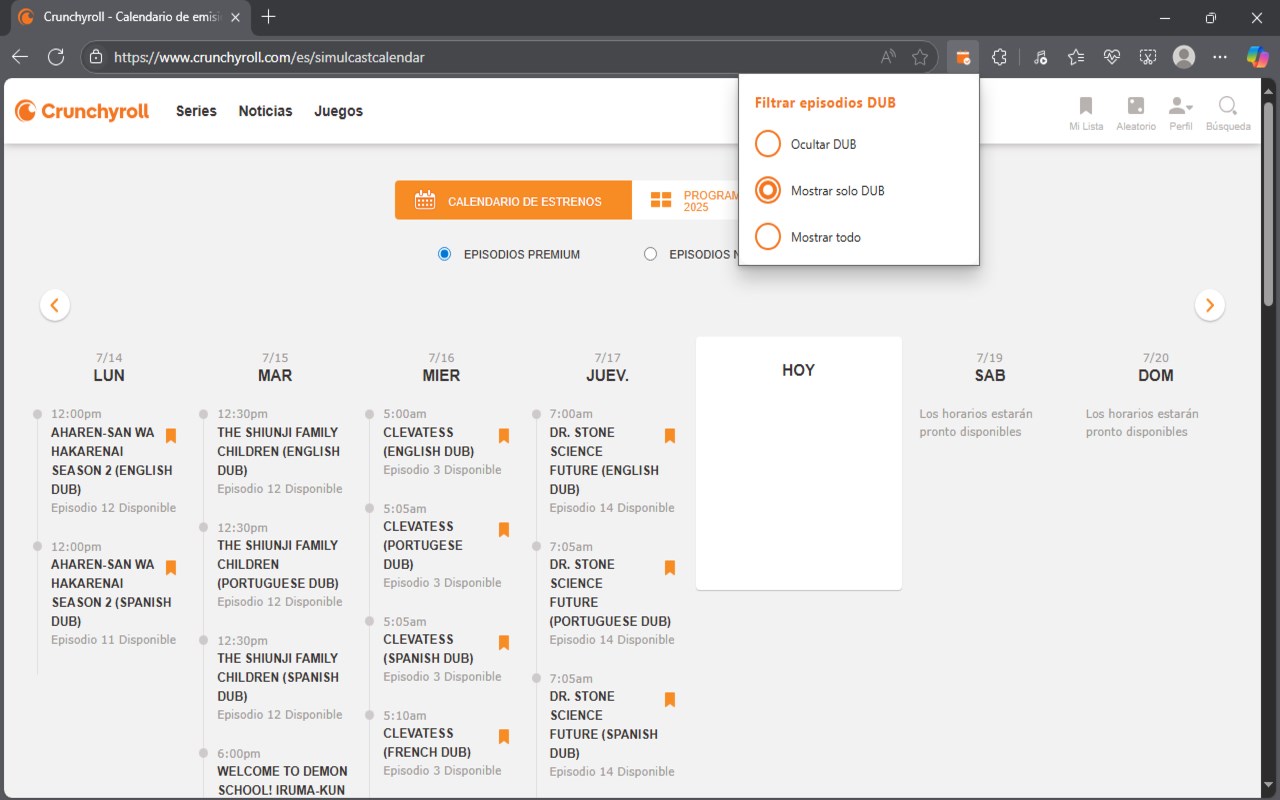This screenshot has width=1280, height=800.
Task: Click the Crunchyroll logo
Action: click(x=82, y=111)
